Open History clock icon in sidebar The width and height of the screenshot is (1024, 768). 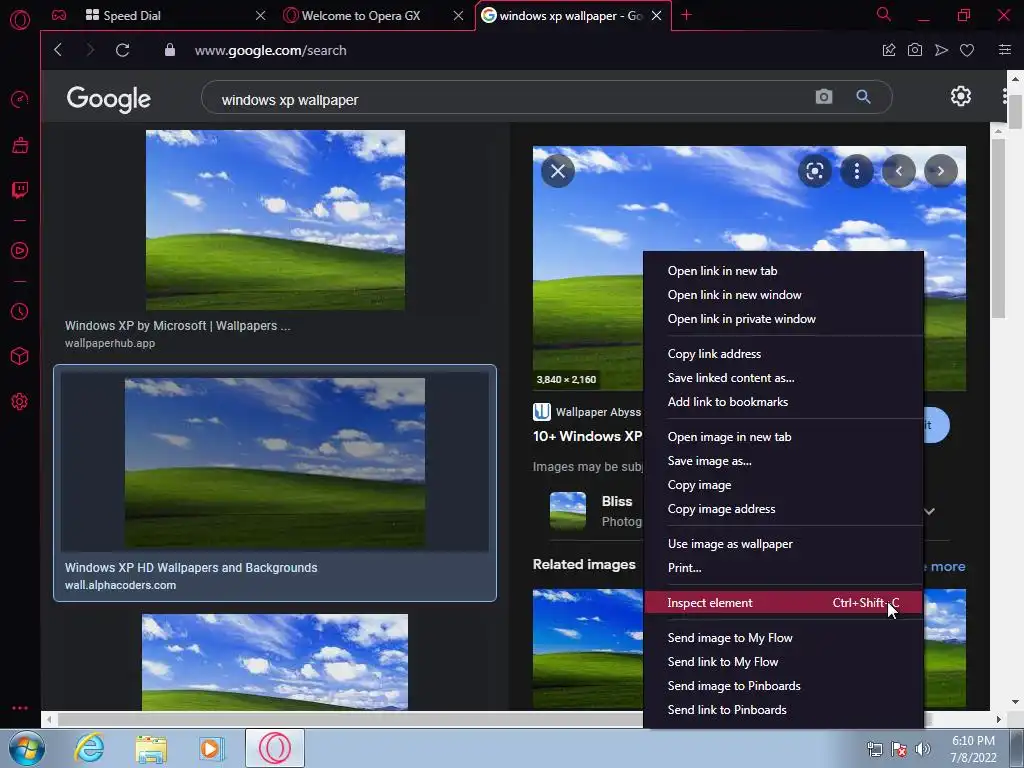click(x=20, y=312)
